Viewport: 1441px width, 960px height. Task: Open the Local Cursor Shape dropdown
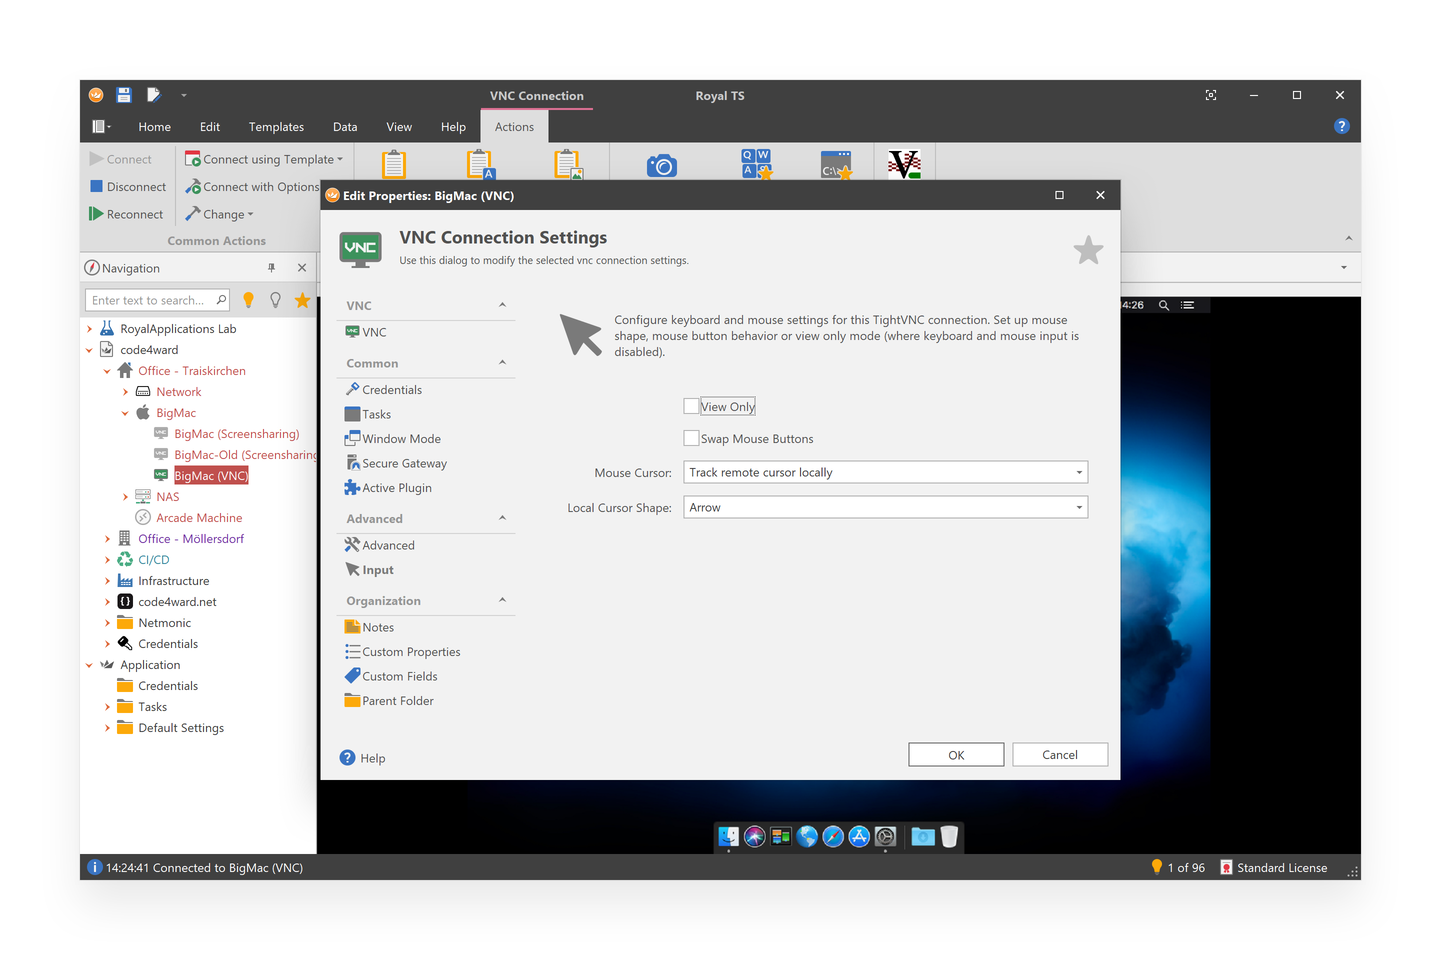pyautogui.click(x=1078, y=507)
